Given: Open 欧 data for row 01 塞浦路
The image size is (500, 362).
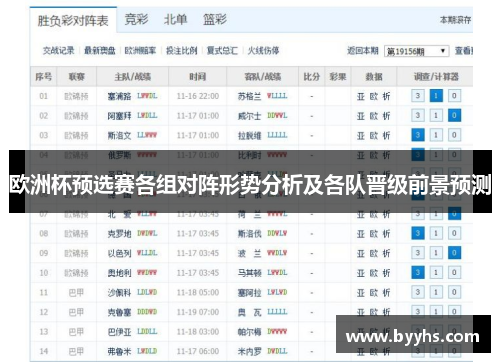Looking at the screenshot, I should (x=374, y=96).
